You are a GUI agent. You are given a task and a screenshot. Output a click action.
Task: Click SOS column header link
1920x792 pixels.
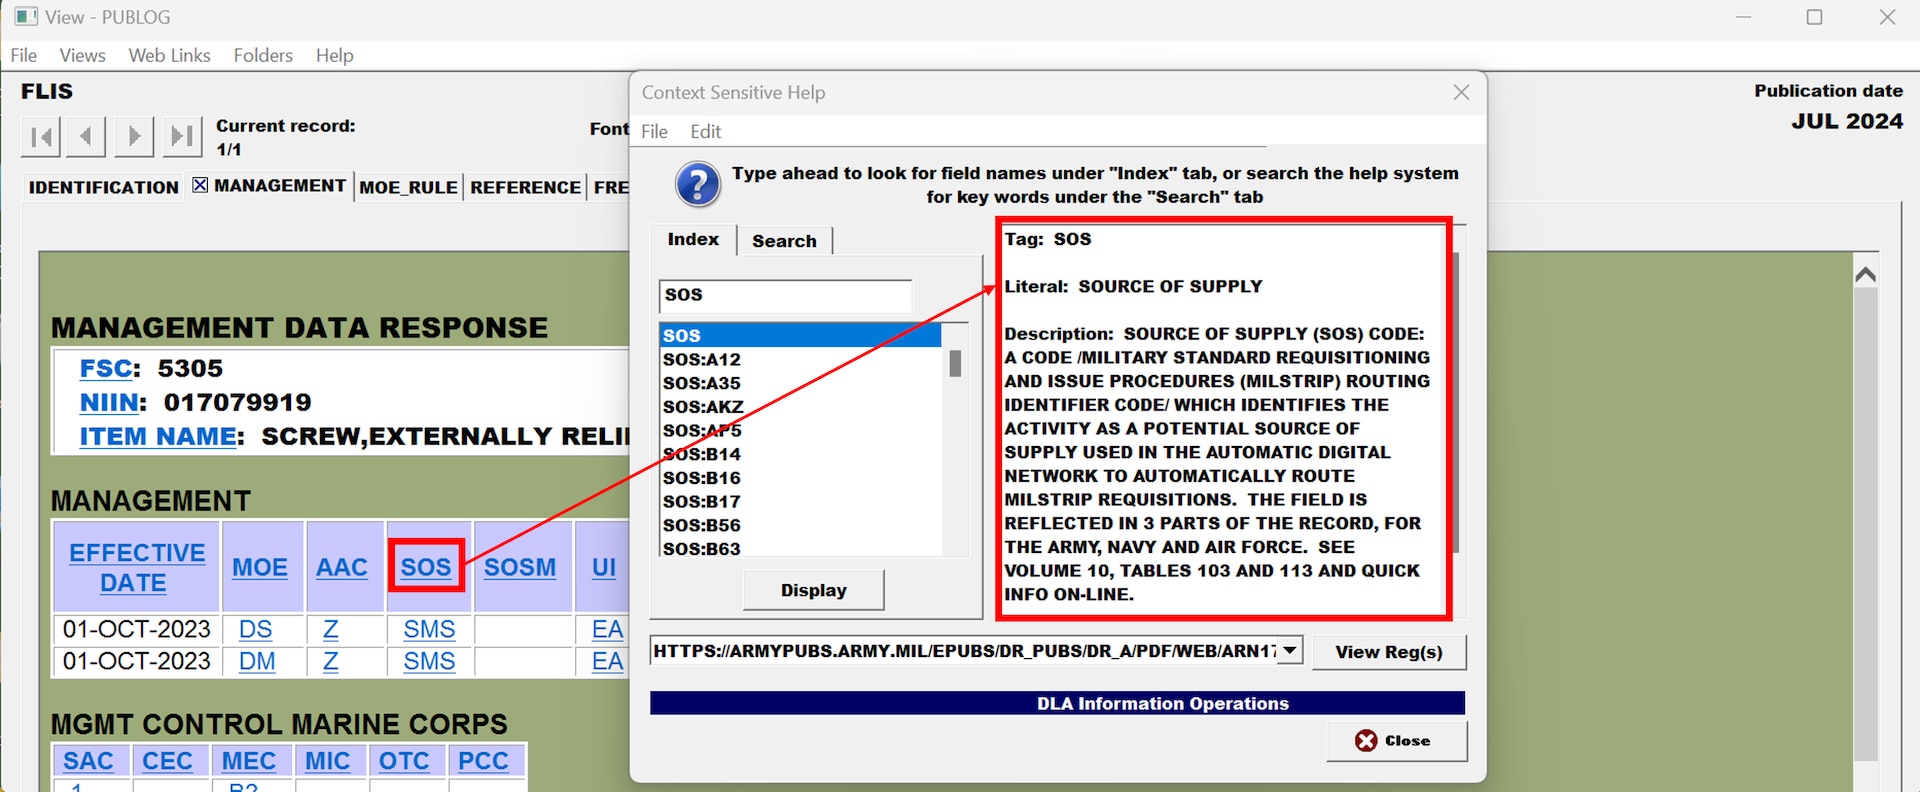(x=426, y=567)
